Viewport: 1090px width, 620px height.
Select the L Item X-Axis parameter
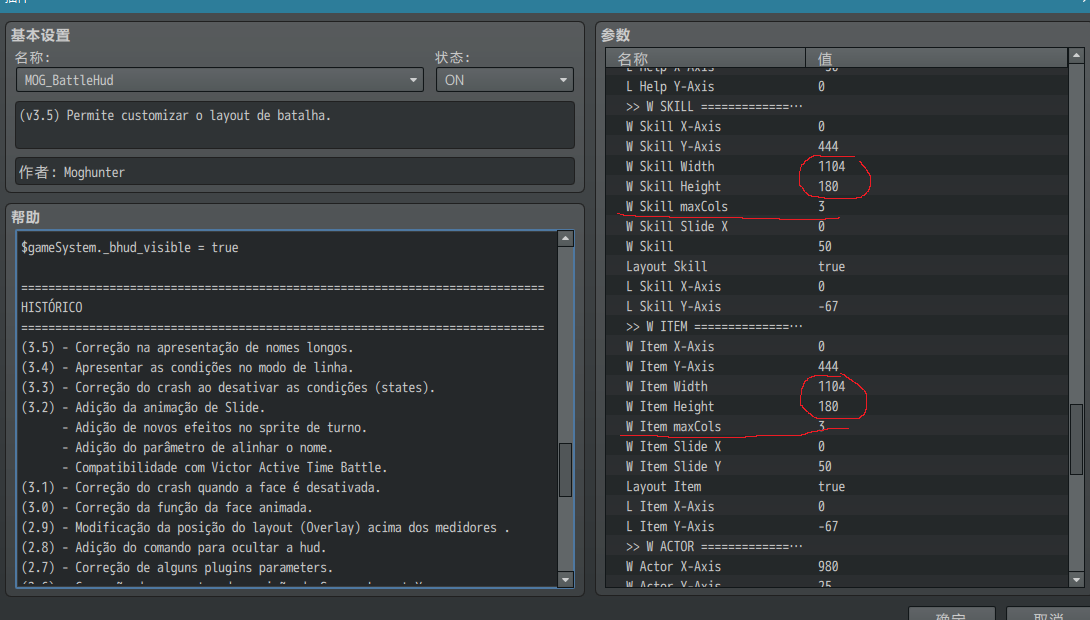tap(837, 507)
